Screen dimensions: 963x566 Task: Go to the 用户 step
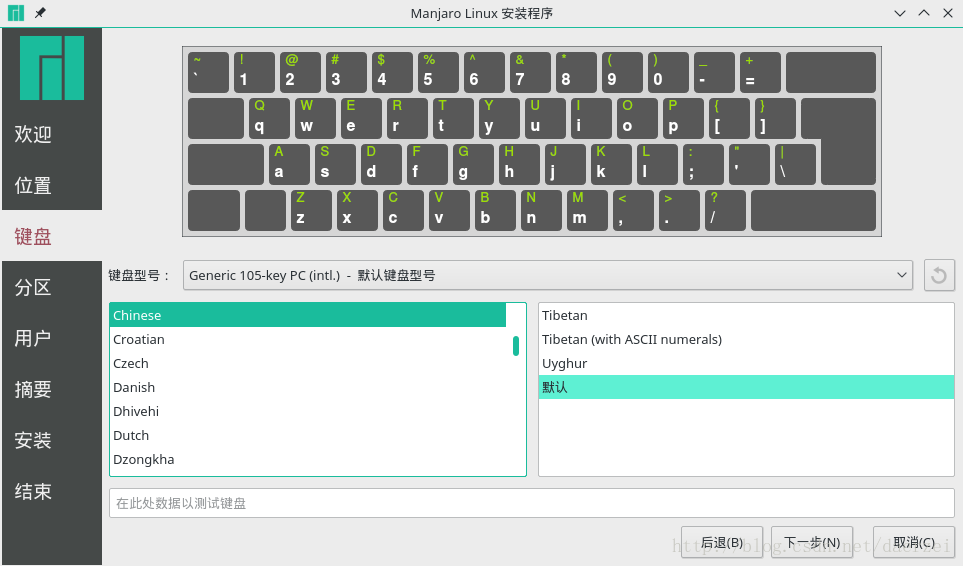pyautogui.click(x=33, y=338)
